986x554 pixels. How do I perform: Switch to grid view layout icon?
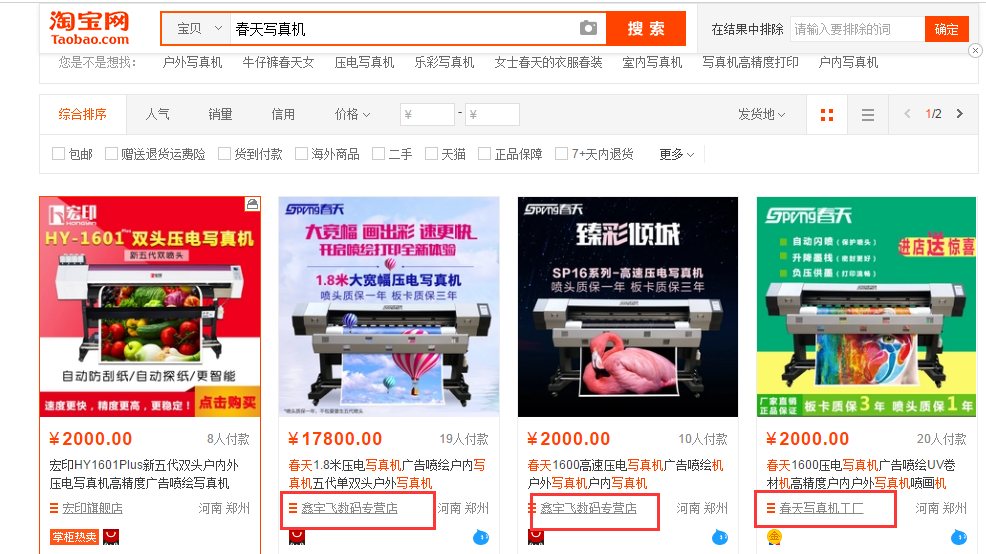coord(826,115)
